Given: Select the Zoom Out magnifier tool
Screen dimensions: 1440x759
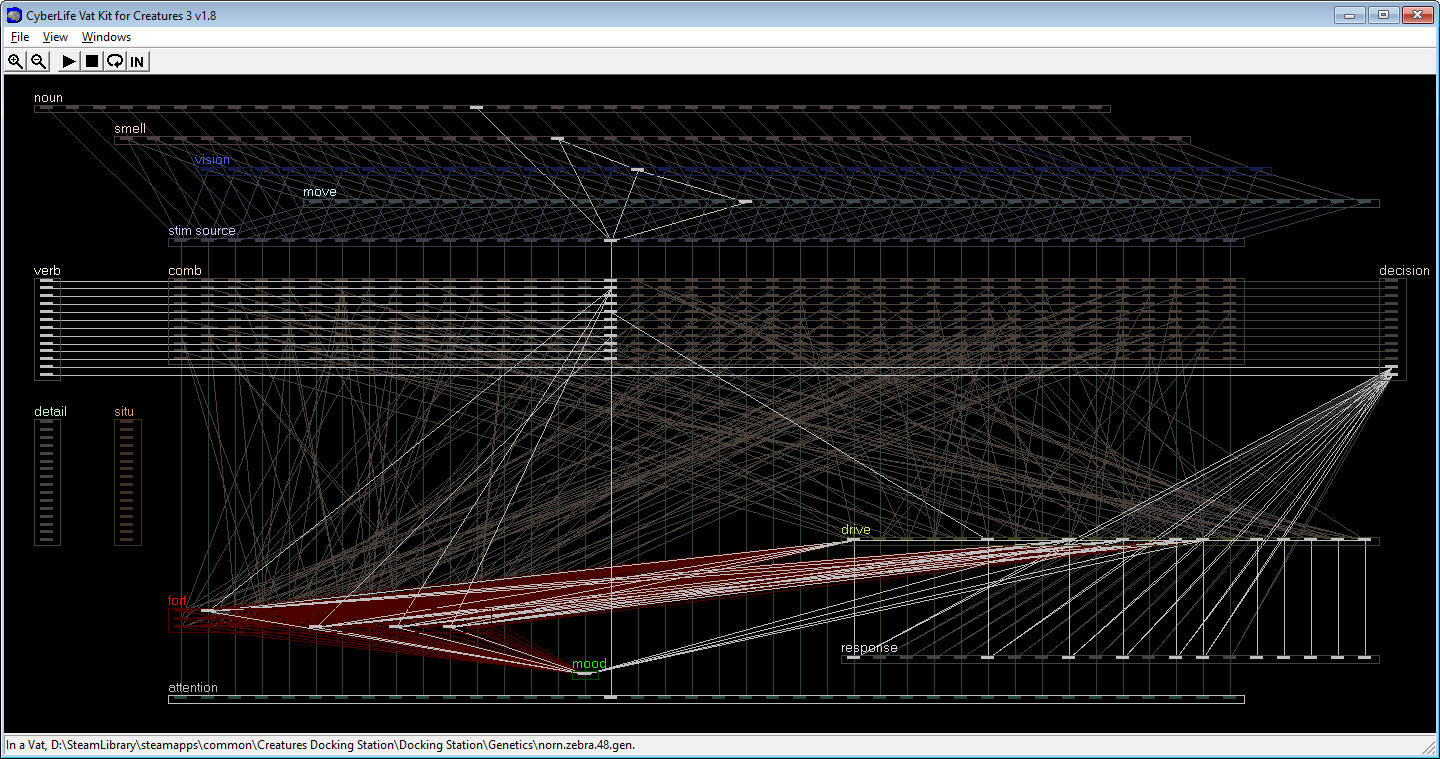Looking at the screenshot, I should tap(37, 61).
